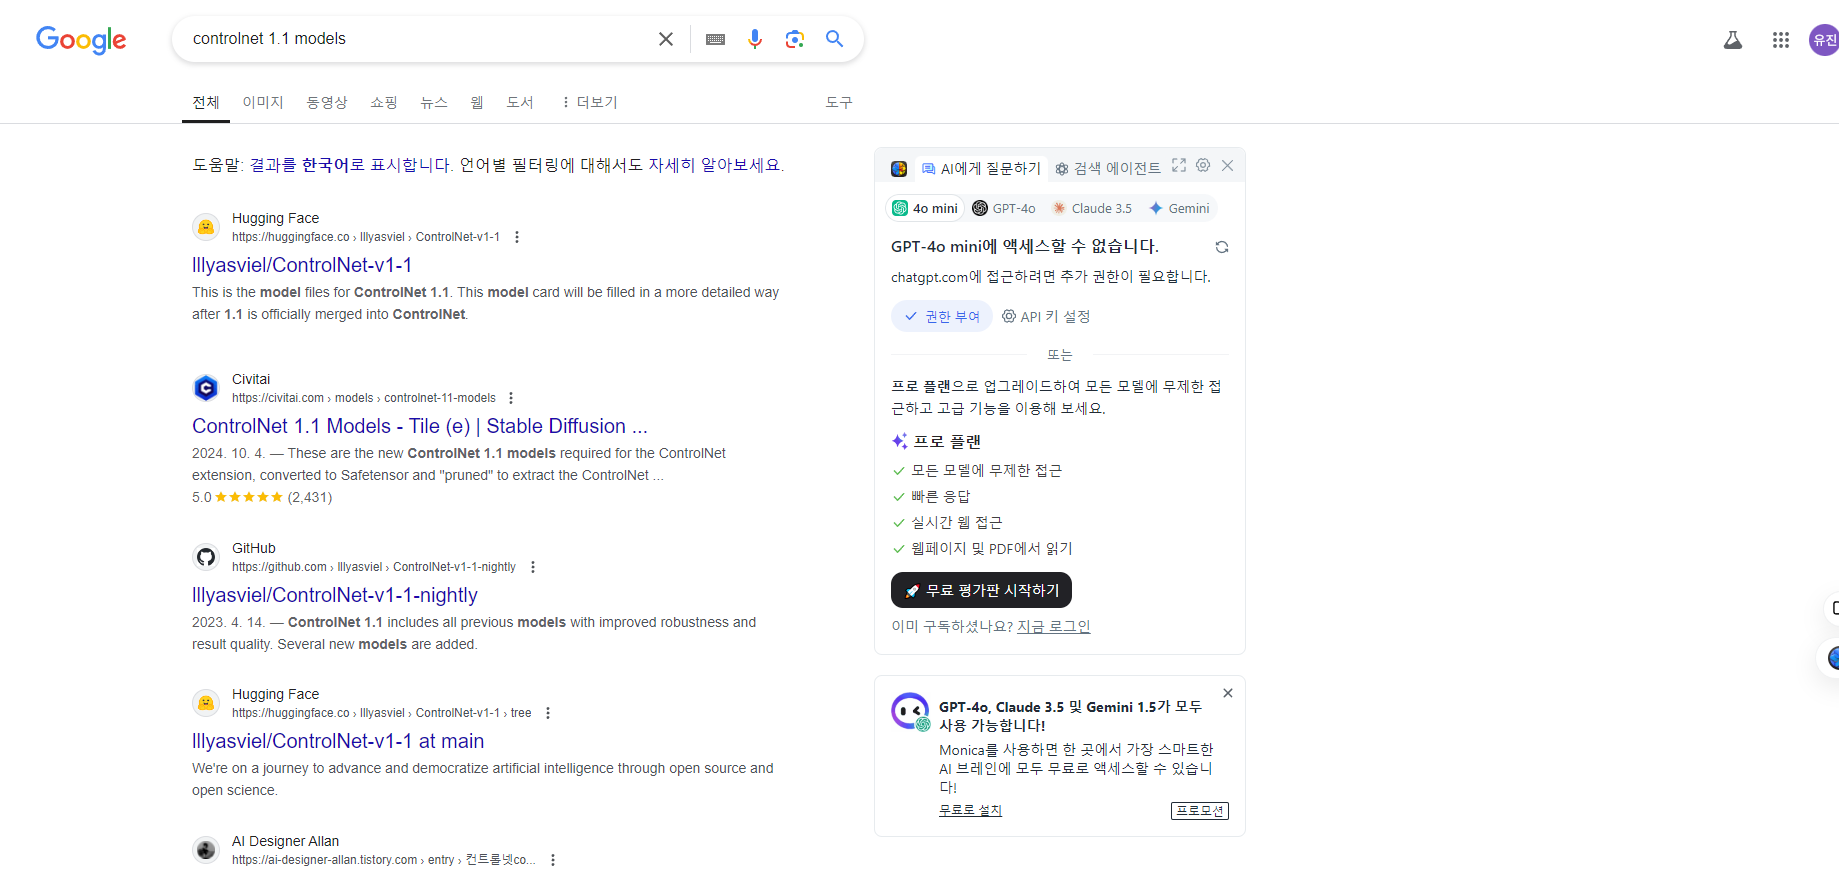The width and height of the screenshot is (1839, 870).
Task: Open Search Labs flask icon
Action: click(1733, 40)
